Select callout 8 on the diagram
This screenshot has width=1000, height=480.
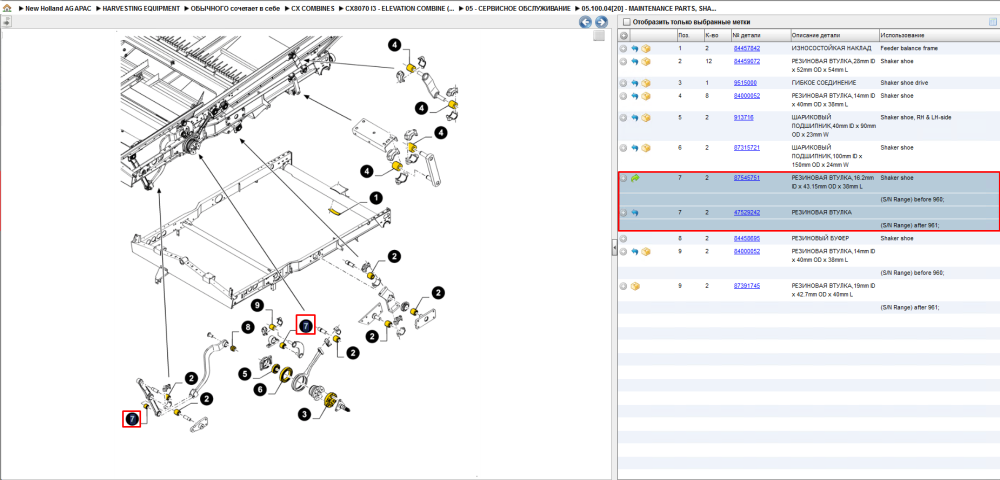[x=248, y=328]
